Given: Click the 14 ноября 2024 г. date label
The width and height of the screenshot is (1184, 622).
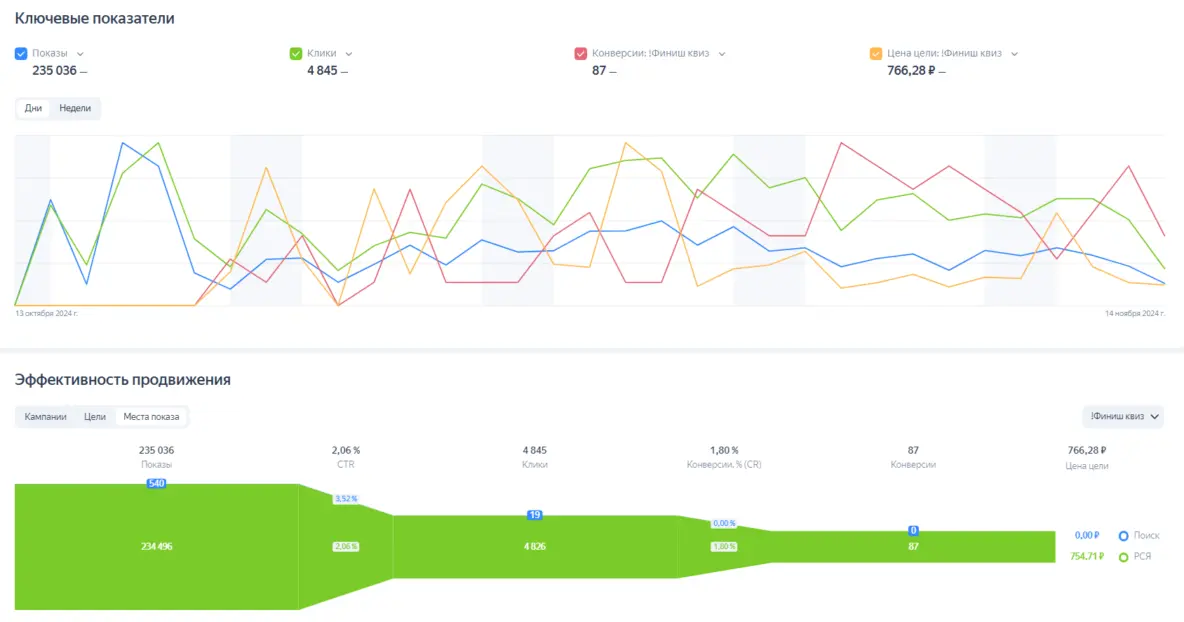Looking at the screenshot, I should (1135, 313).
